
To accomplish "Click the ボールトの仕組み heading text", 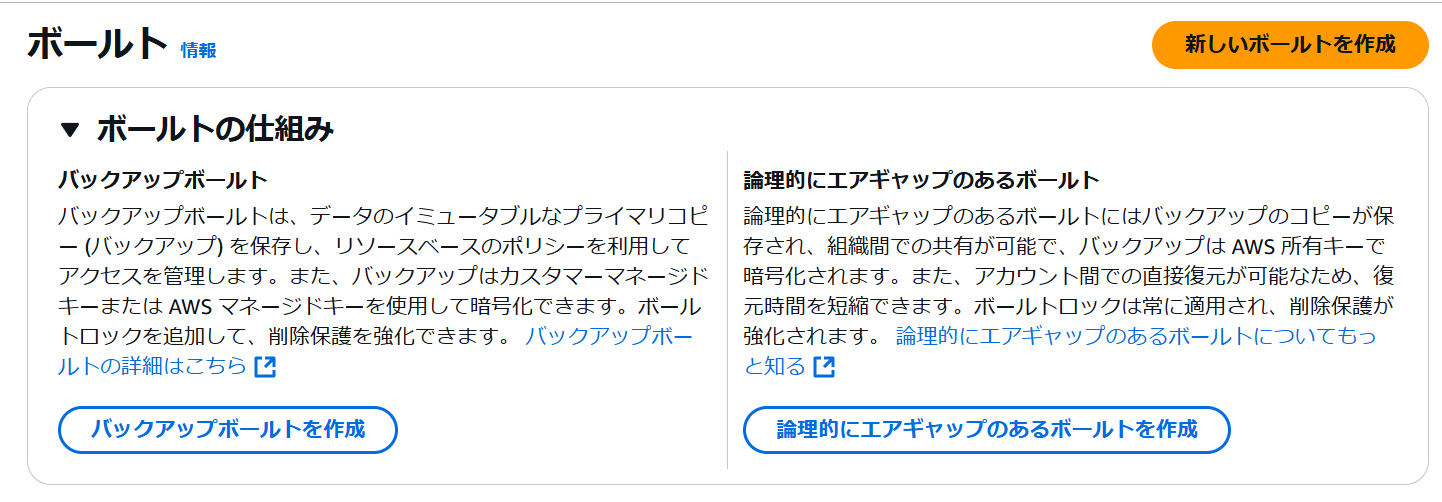I will coord(215,129).
